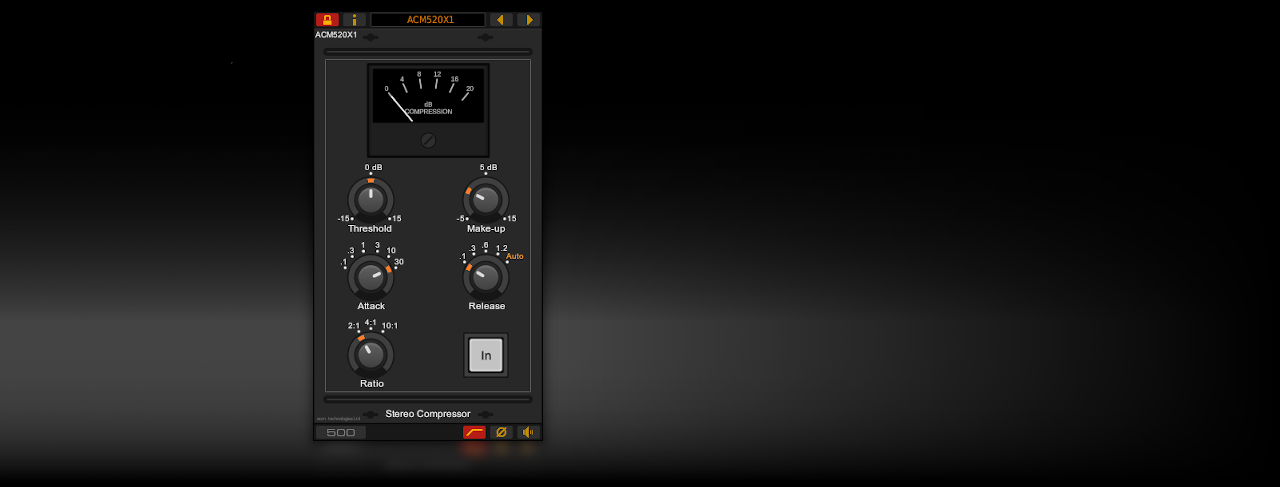Toggle the In bypass button
Screen dimensions: 1280x487
click(x=486, y=355)
